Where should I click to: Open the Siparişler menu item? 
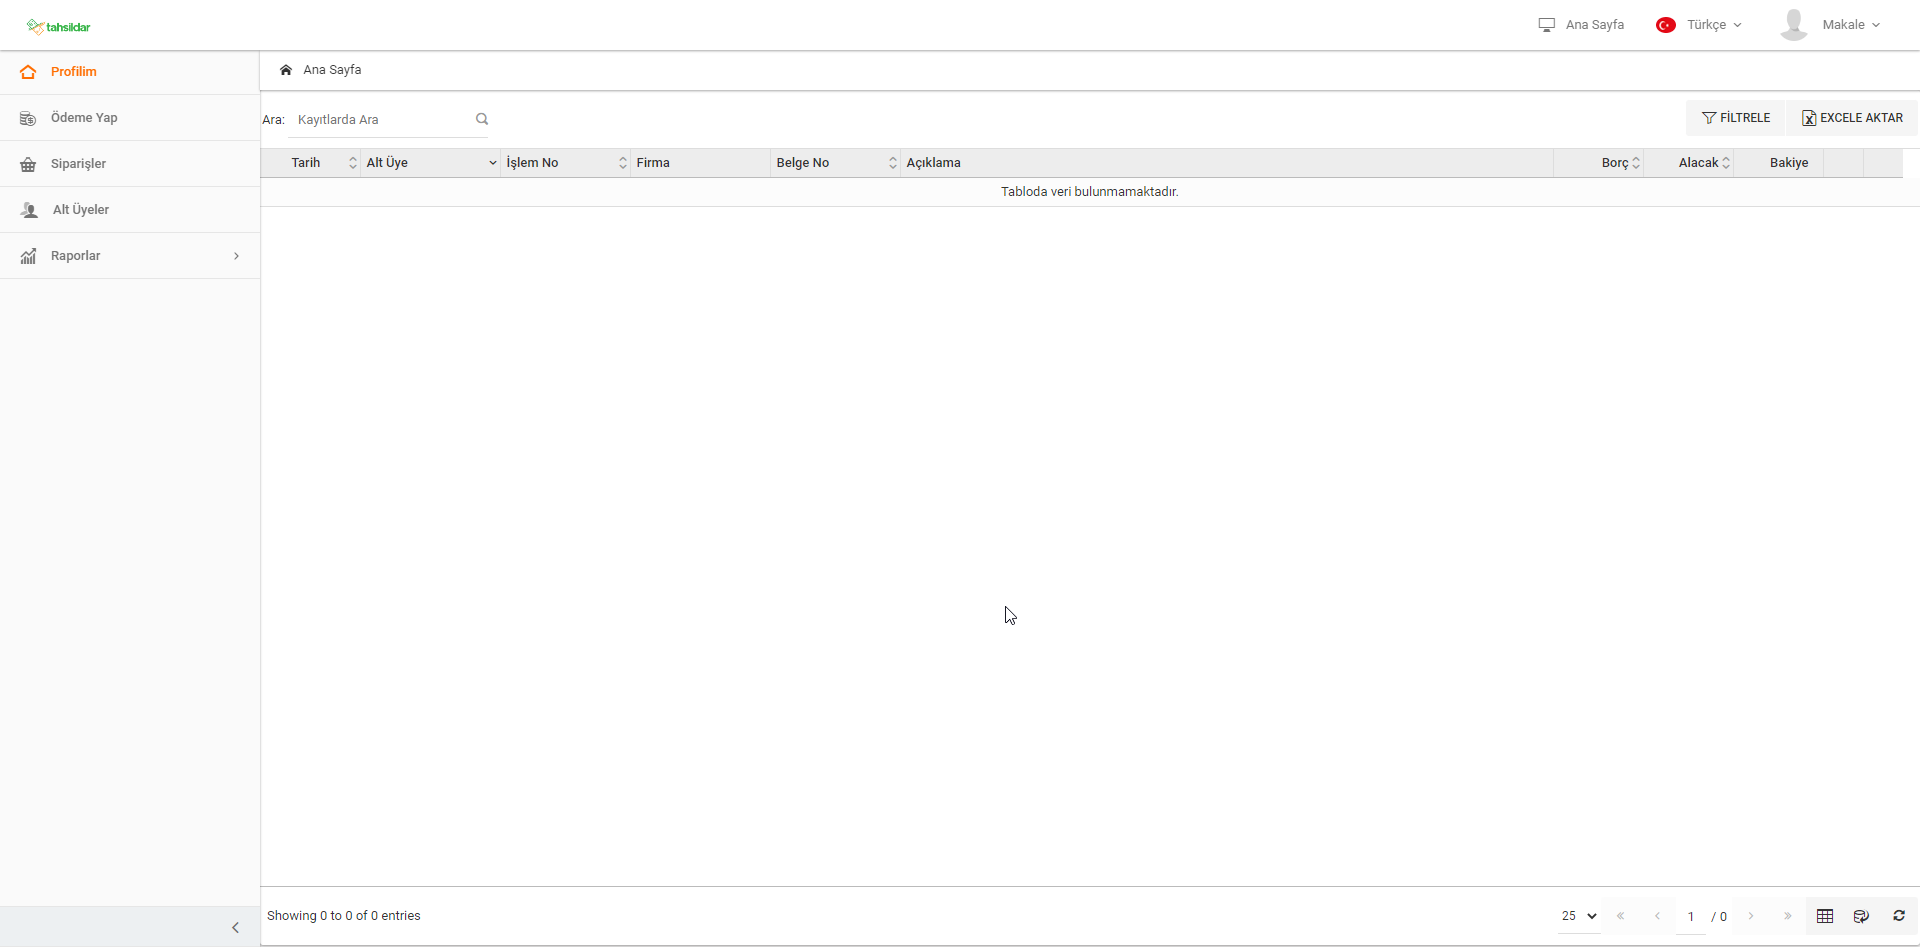[x=130, y=164]
